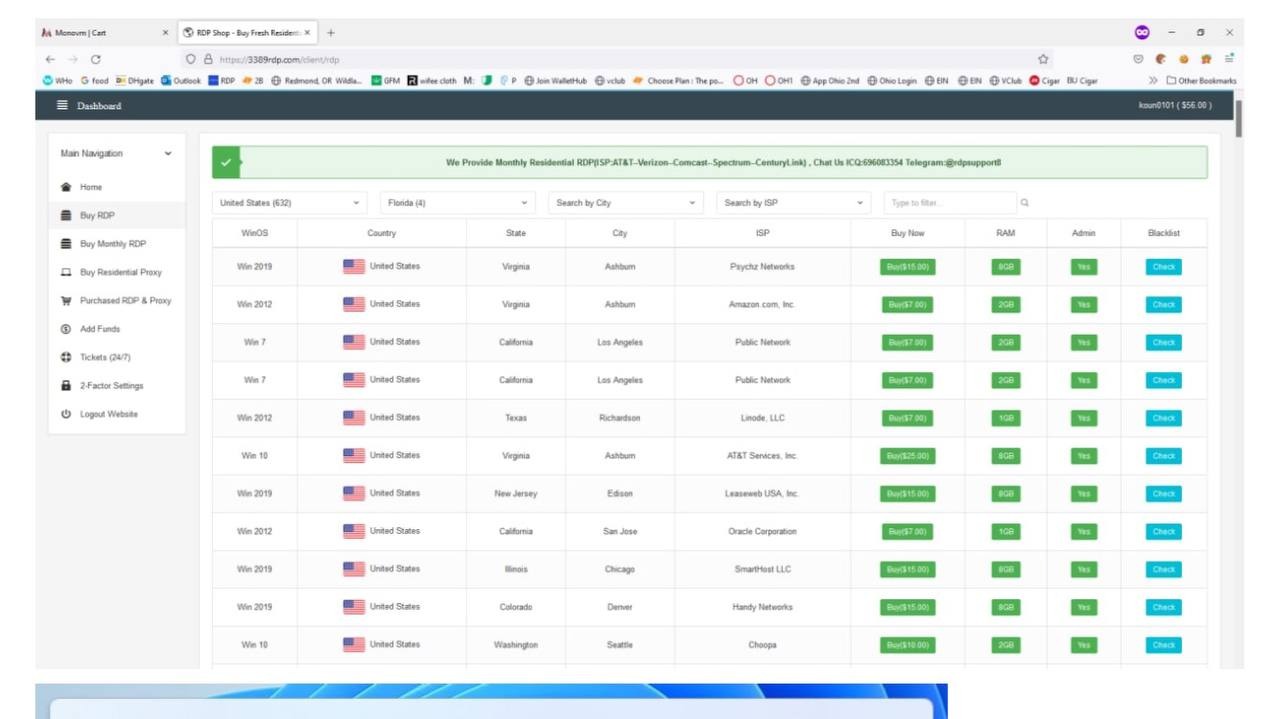This screenshot has height=719, width=1280.
Task: Reload the page with the refresh icon
Action: click(96, 59)
